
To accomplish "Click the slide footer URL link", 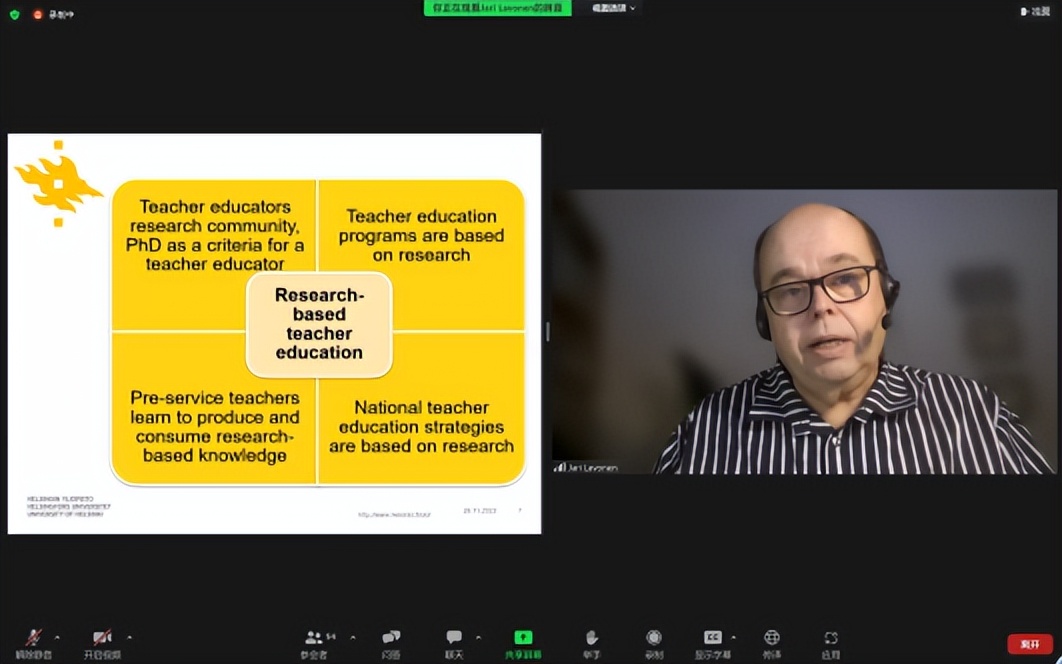I will [x=394, y=514].
